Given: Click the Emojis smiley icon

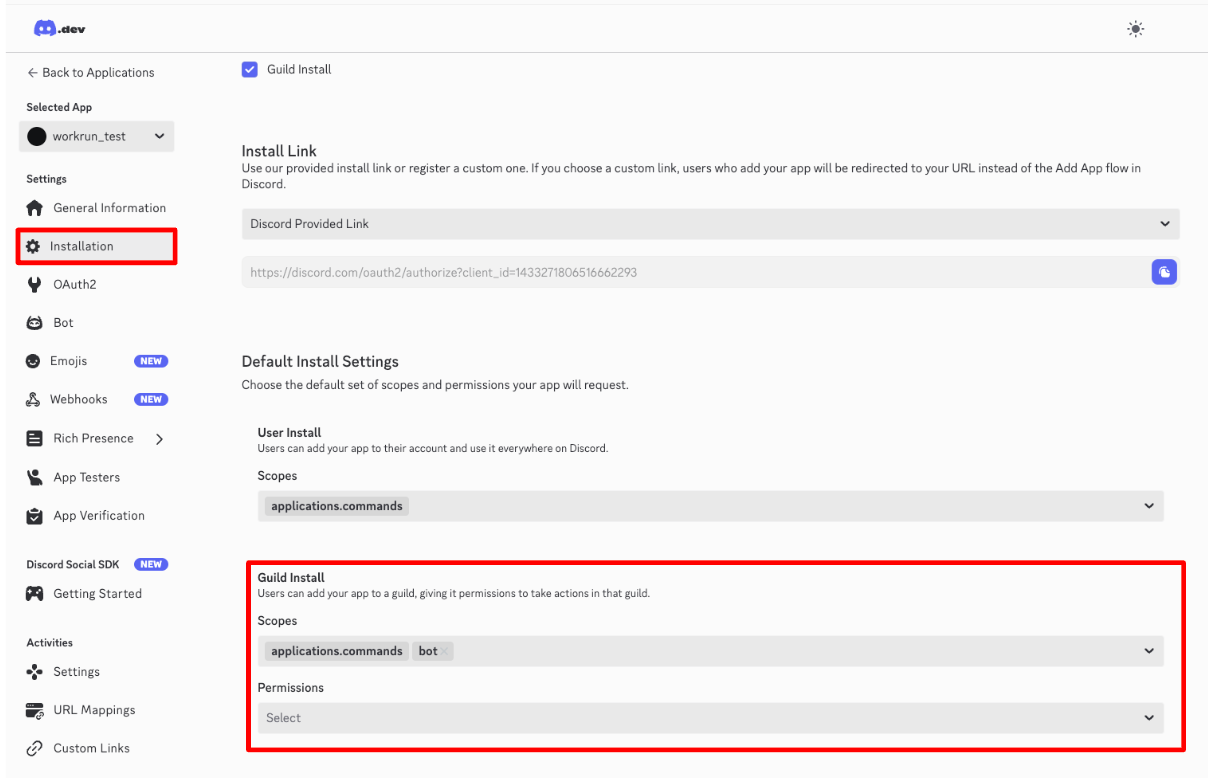Looking at the screenshot, I should pos(33,361).
